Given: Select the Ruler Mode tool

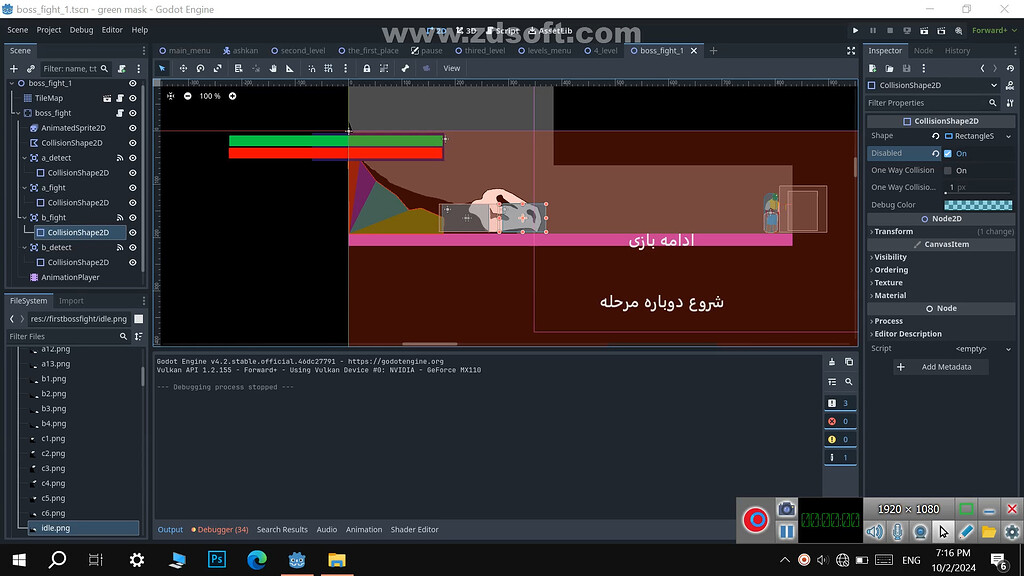Looking at the screenshot, I should click(290, 68).
